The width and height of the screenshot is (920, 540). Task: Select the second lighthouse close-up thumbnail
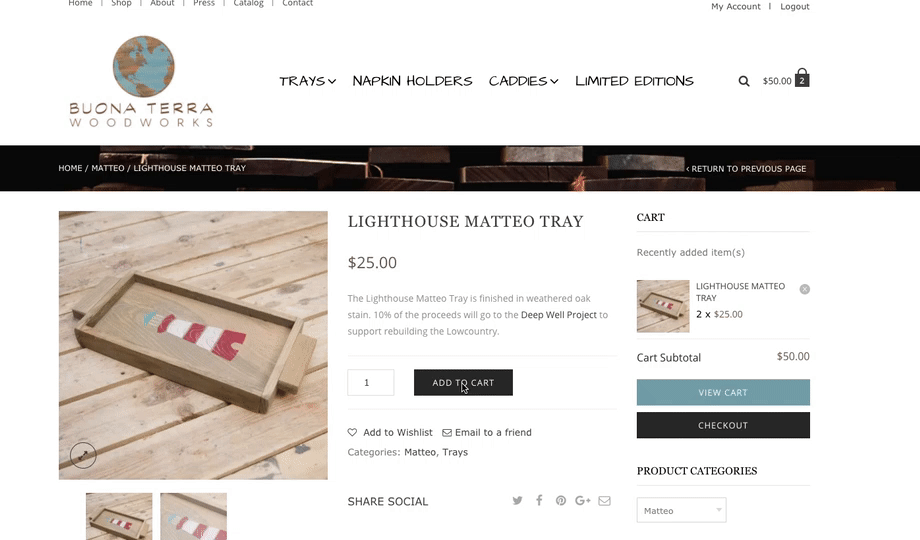pyautogui.click(x=194, y=517)
